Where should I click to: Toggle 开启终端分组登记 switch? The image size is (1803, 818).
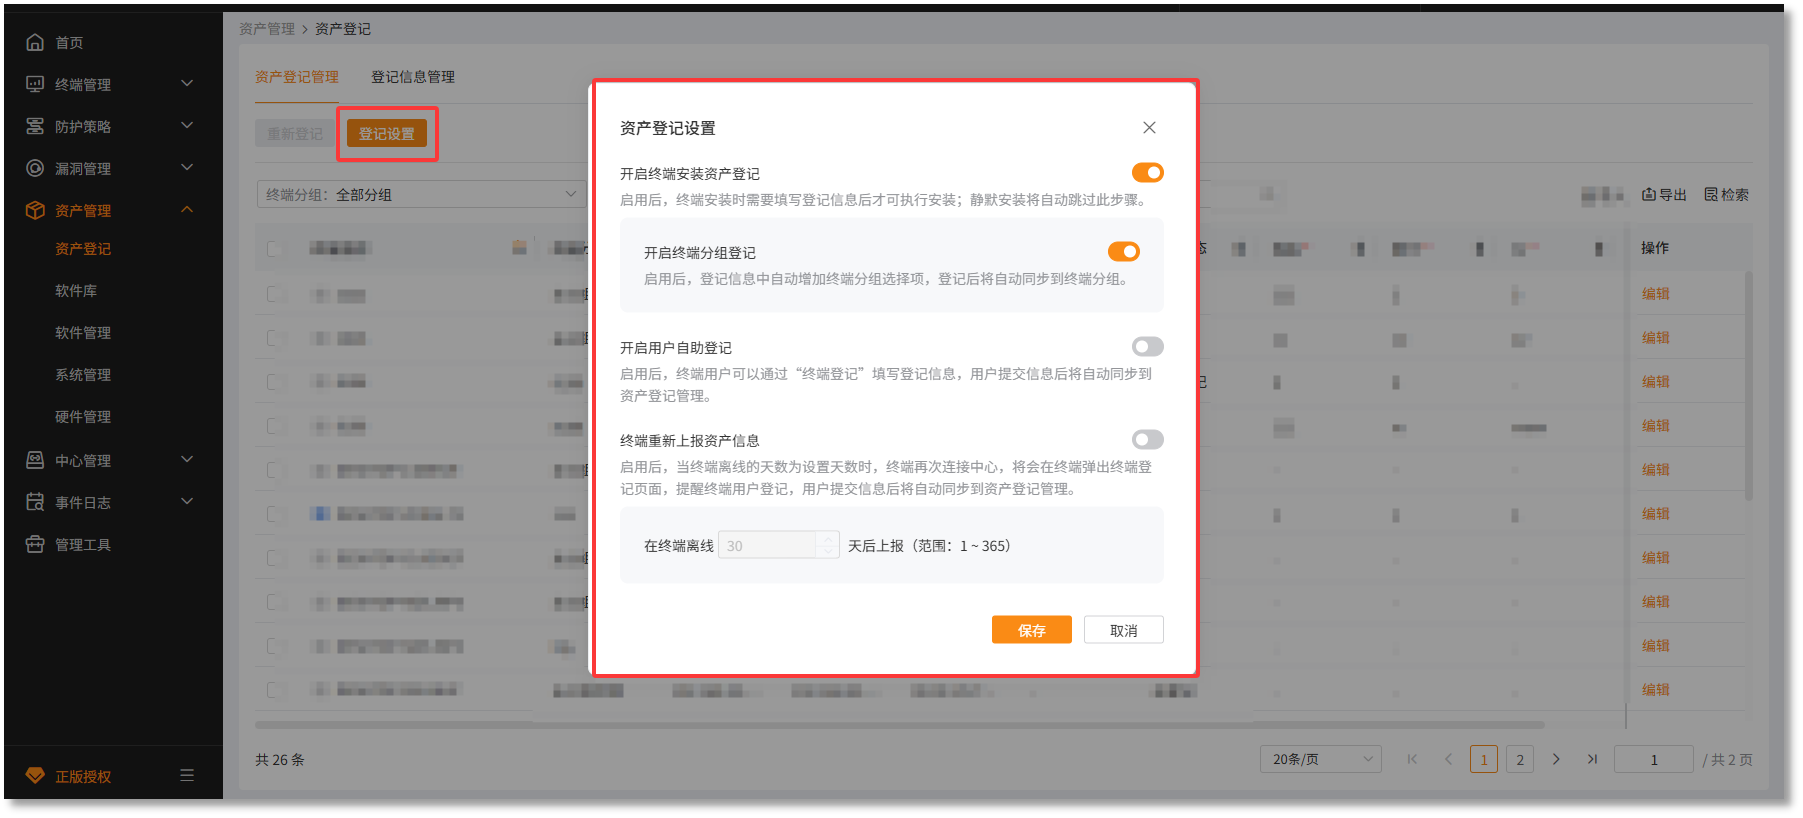point(1124,252)
